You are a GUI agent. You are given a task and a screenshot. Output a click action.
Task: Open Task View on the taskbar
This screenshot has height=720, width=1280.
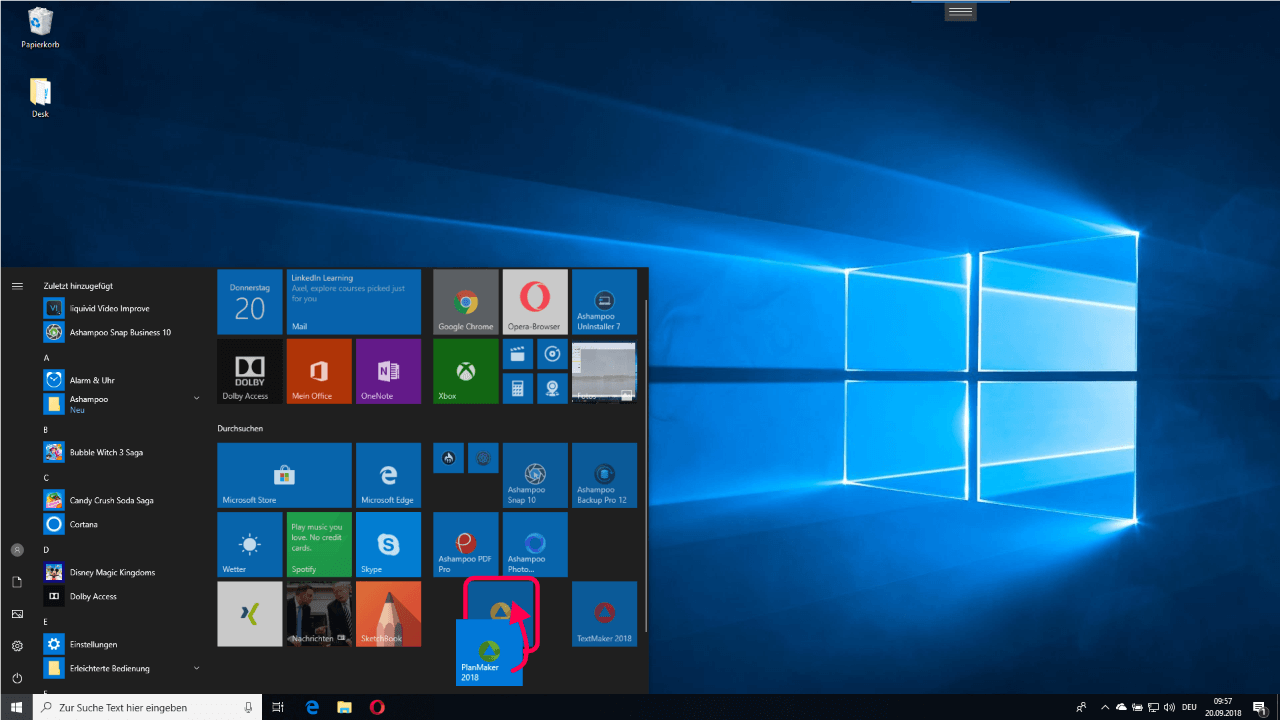[x=279, y=707]
